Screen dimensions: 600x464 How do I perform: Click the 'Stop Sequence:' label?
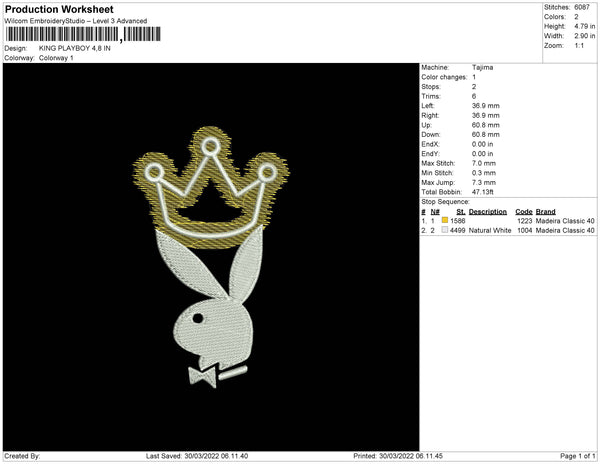(445, 202)
